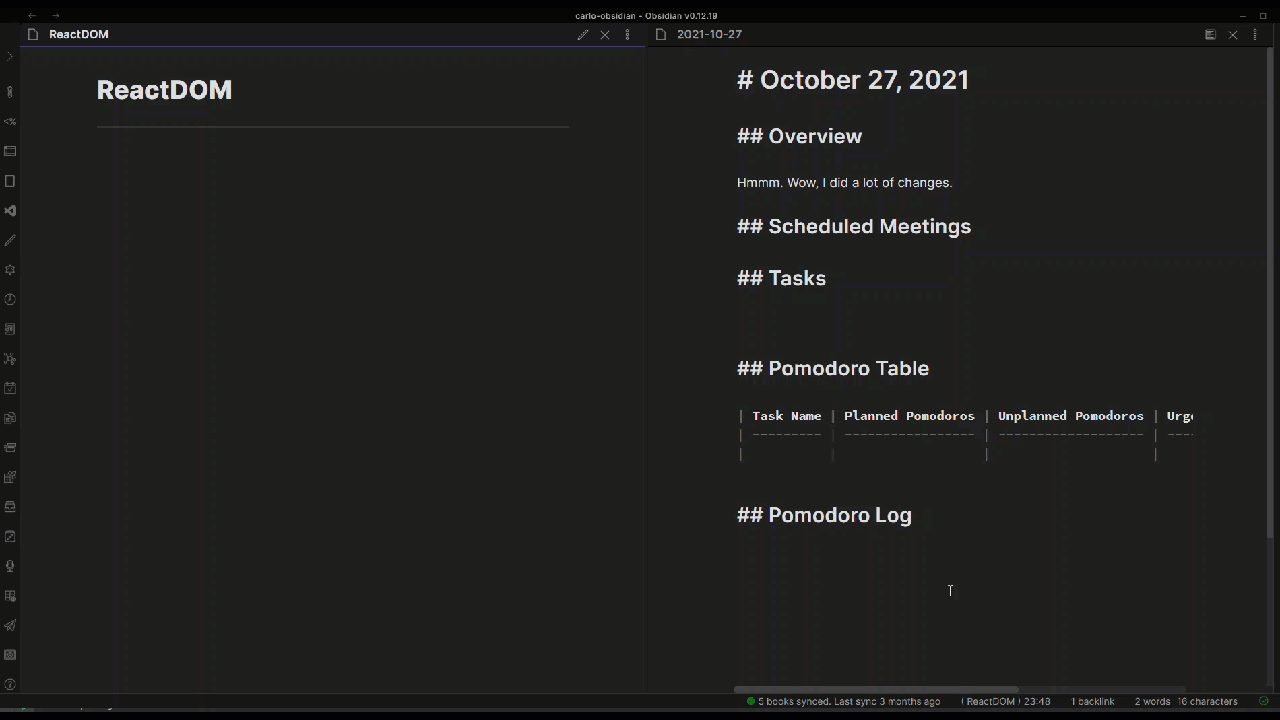Click the calendar-with-check ribbon icon

pyautogui.click(x=10, y=388)
